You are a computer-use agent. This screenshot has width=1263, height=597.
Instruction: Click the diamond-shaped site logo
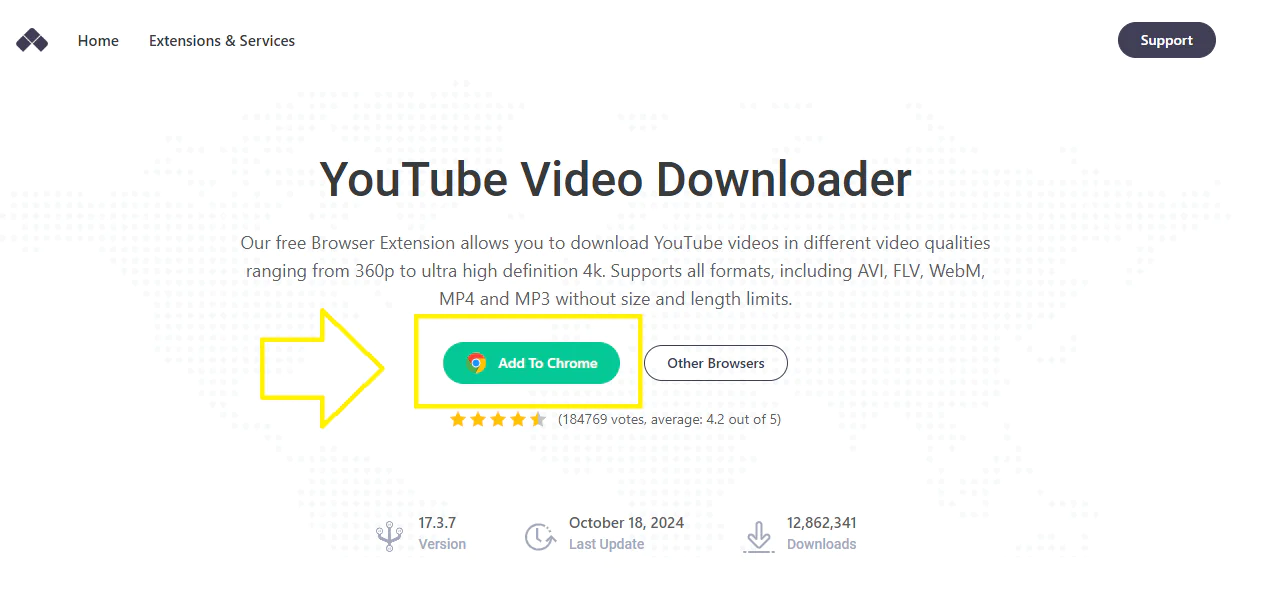click(32, 41)
